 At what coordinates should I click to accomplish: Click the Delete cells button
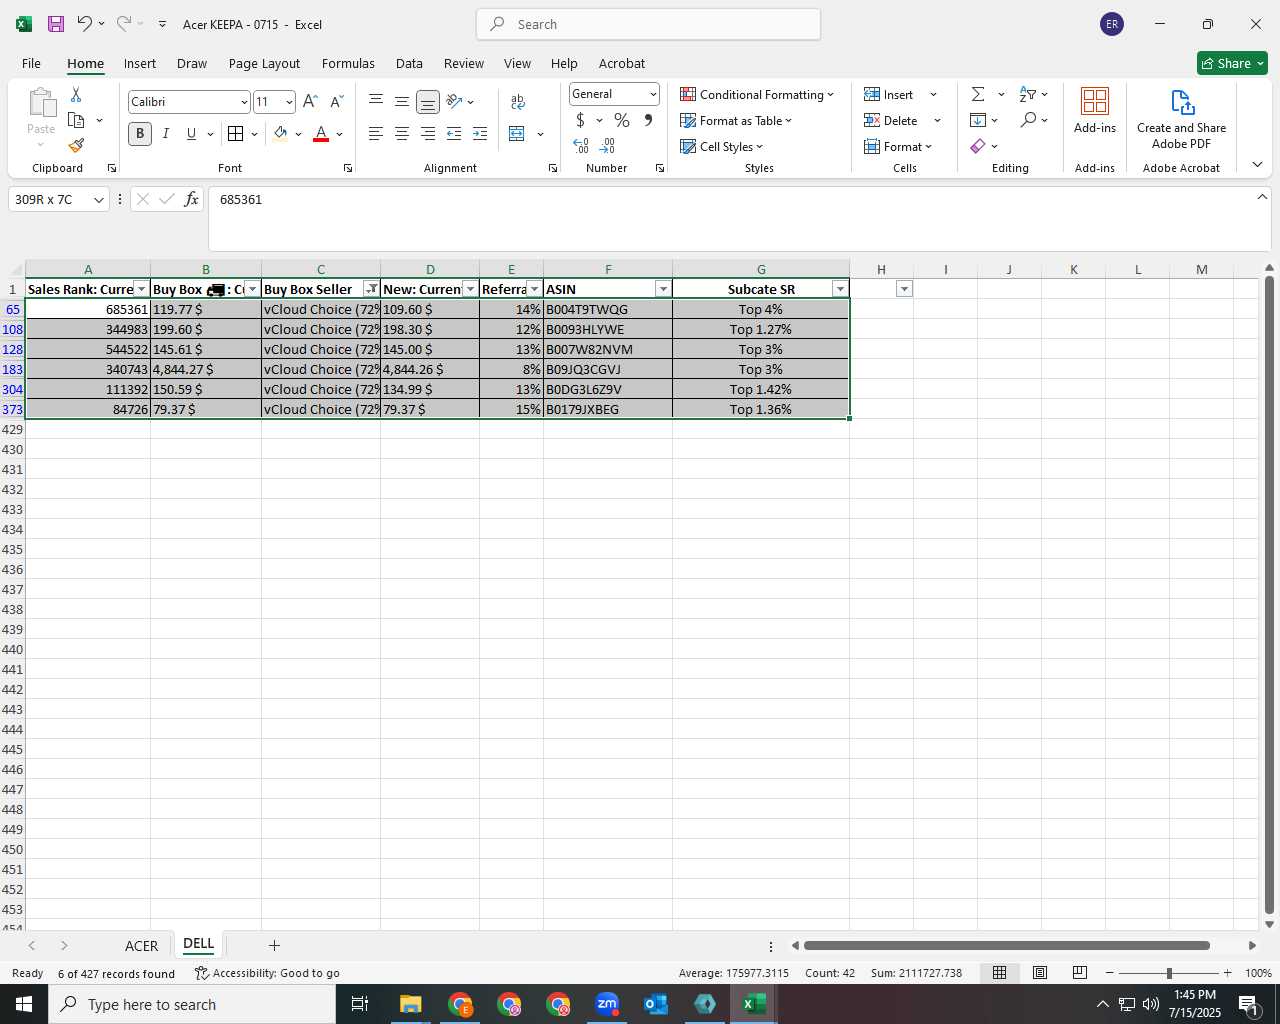tap(891, 120)
